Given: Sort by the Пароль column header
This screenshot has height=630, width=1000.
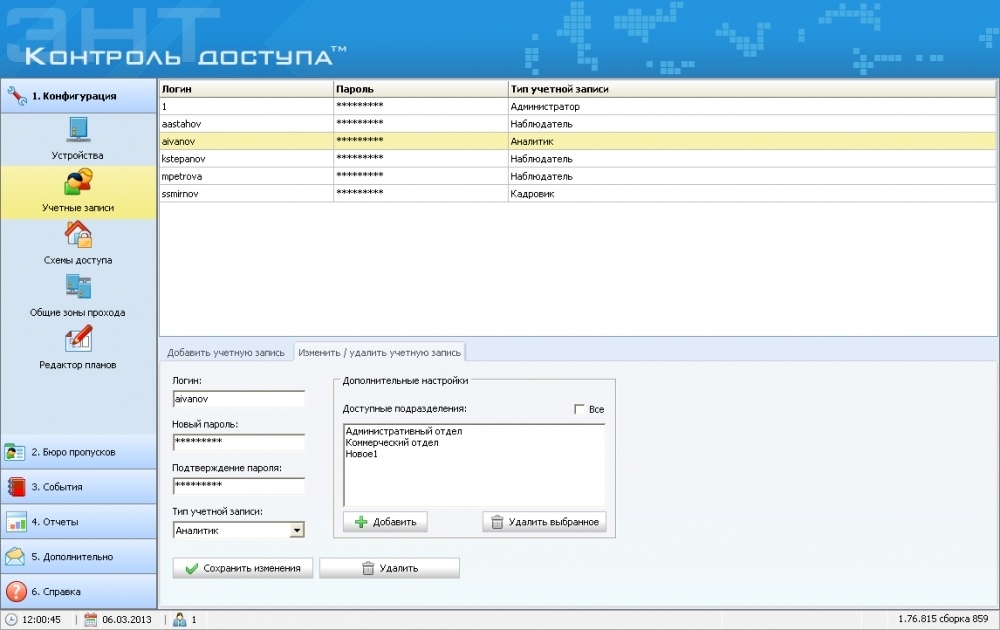Looking at the screenshot, I should (420, 89).
